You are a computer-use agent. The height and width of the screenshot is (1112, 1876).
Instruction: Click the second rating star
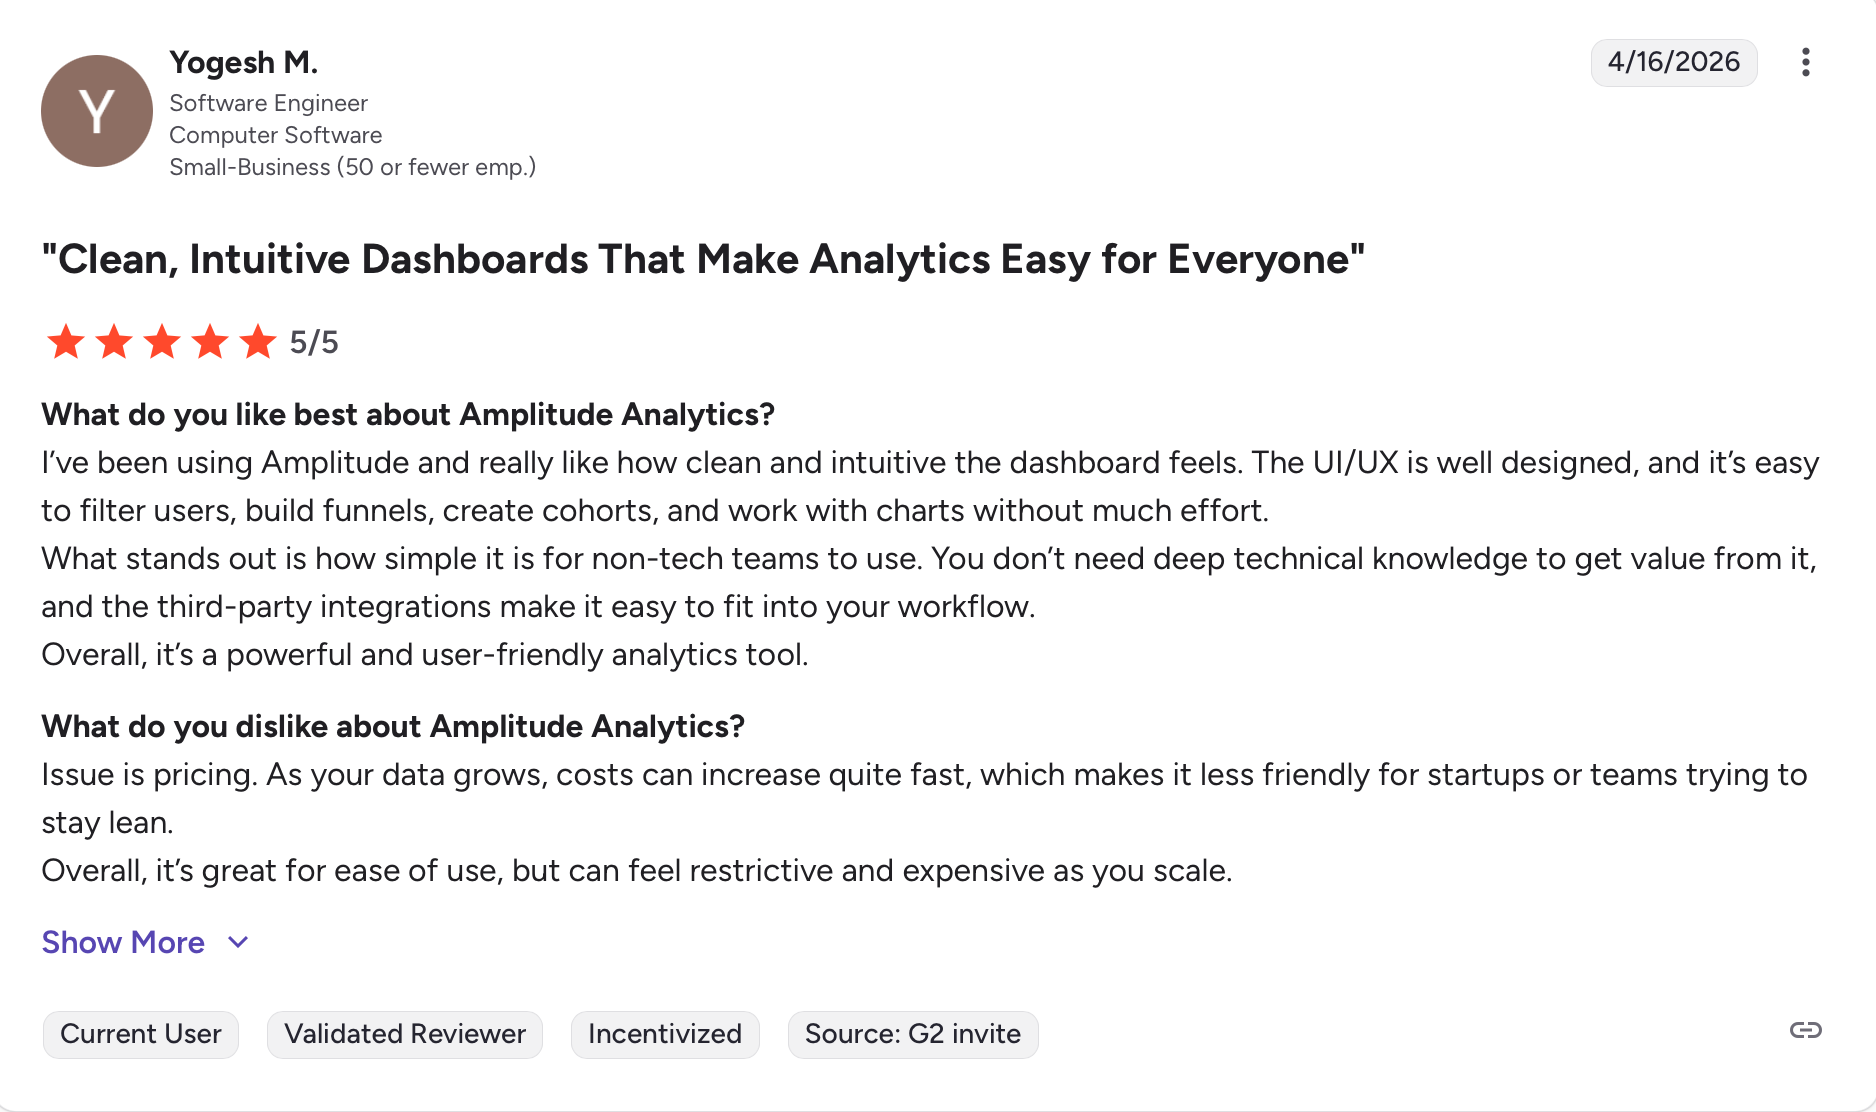(114, 342)
